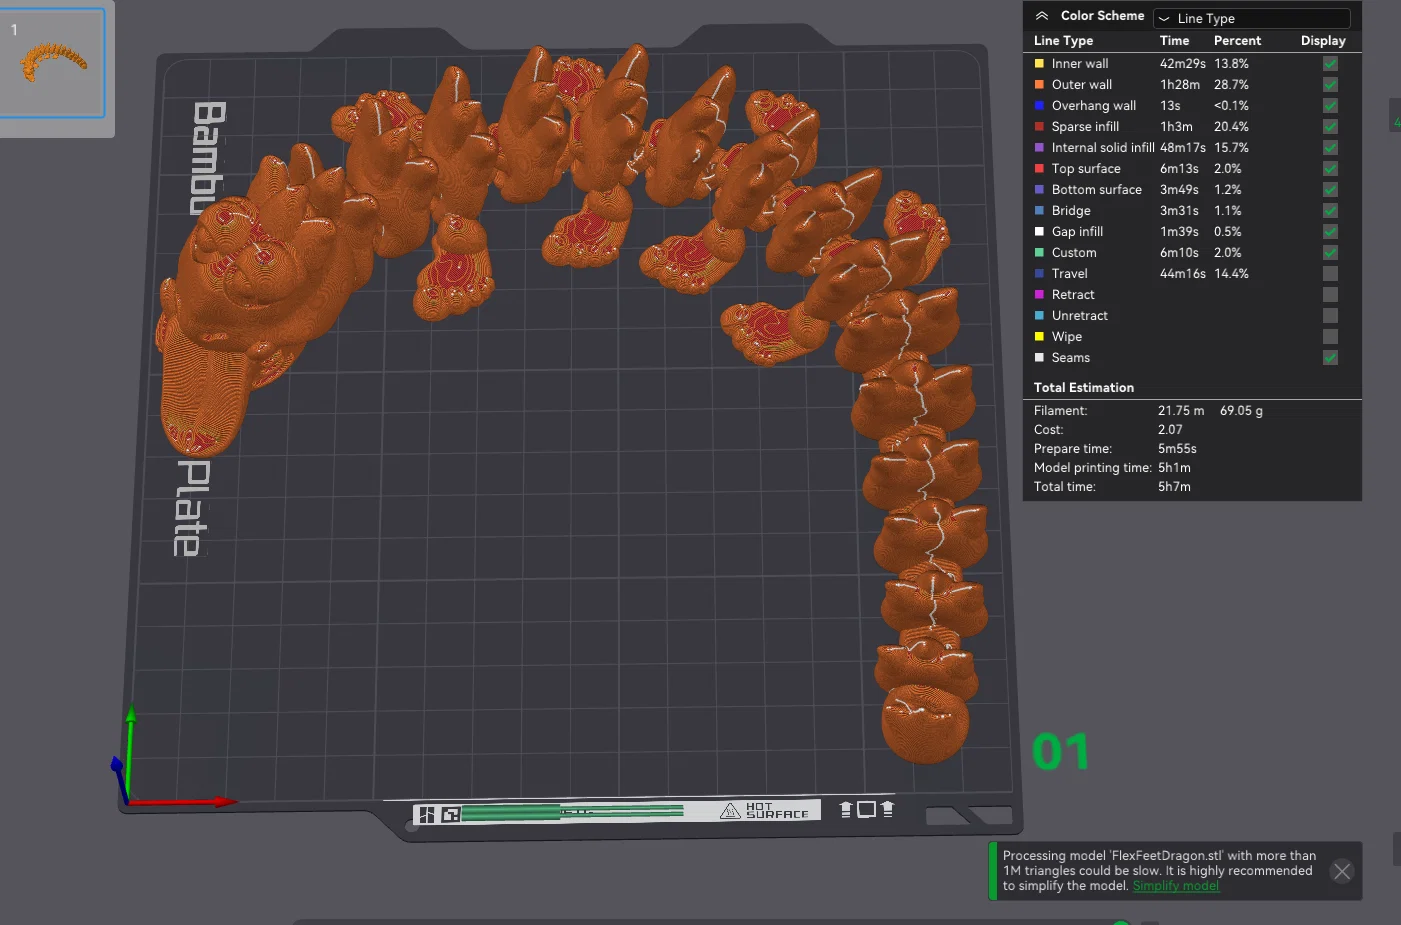Image resolution: width=1401 pixels, height=925 pixels.
Task: Click the Overhang wall blue swatch
Action: point(1039,106)
